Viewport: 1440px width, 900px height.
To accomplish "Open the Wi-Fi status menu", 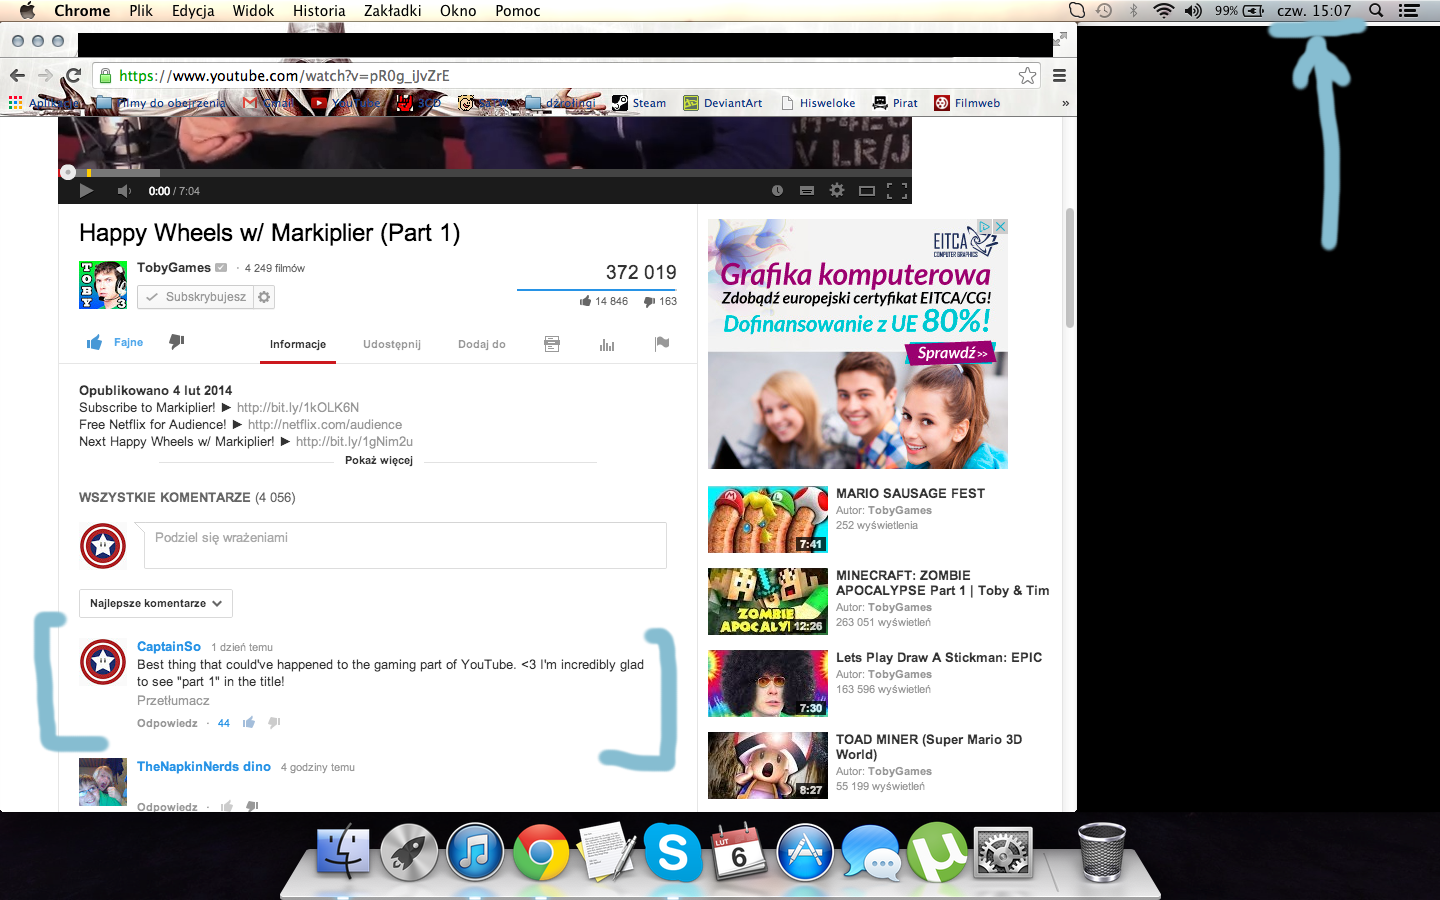I will coord(1163,11).
